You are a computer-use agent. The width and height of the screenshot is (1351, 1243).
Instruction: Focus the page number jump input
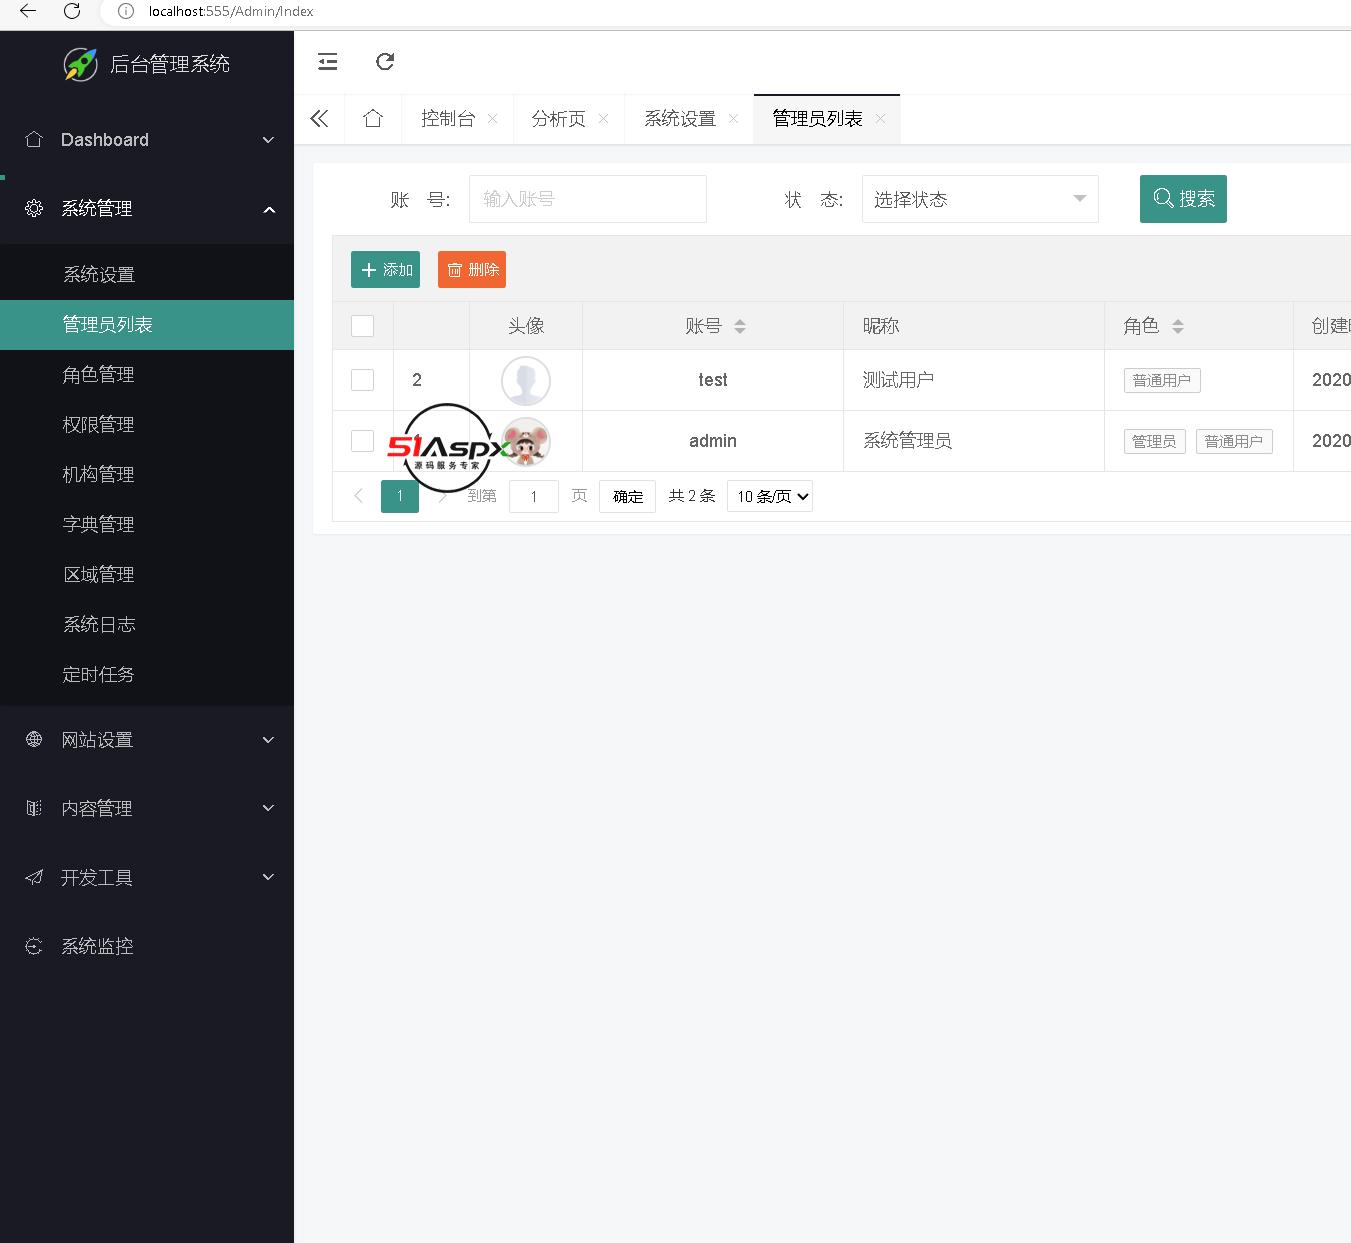[534, 497]
